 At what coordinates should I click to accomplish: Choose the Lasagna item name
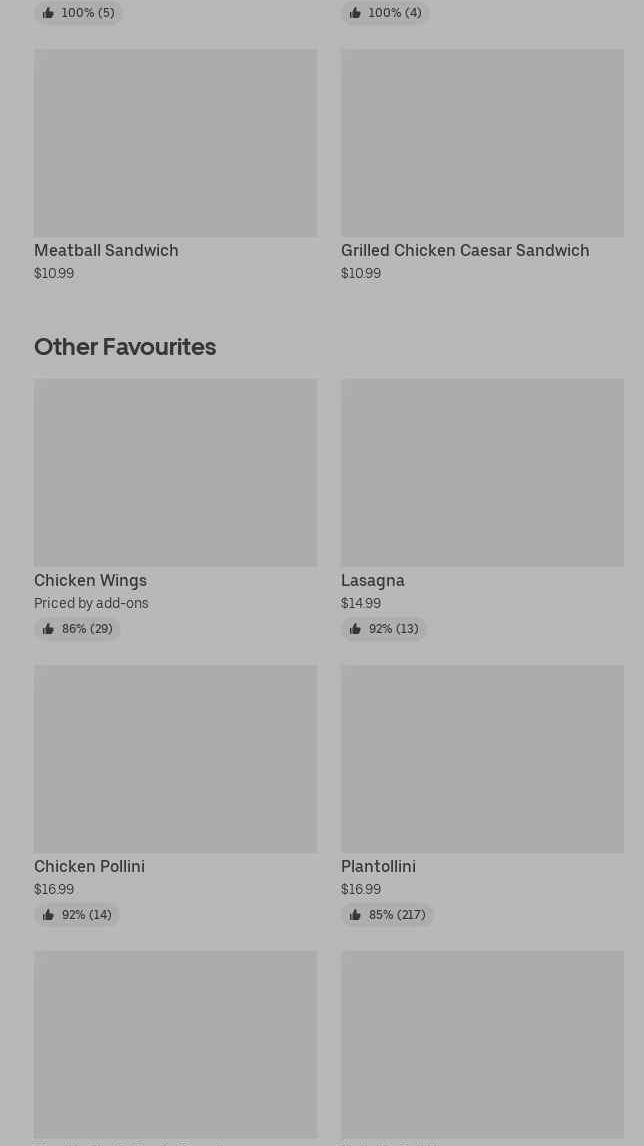tap(373, 580)
